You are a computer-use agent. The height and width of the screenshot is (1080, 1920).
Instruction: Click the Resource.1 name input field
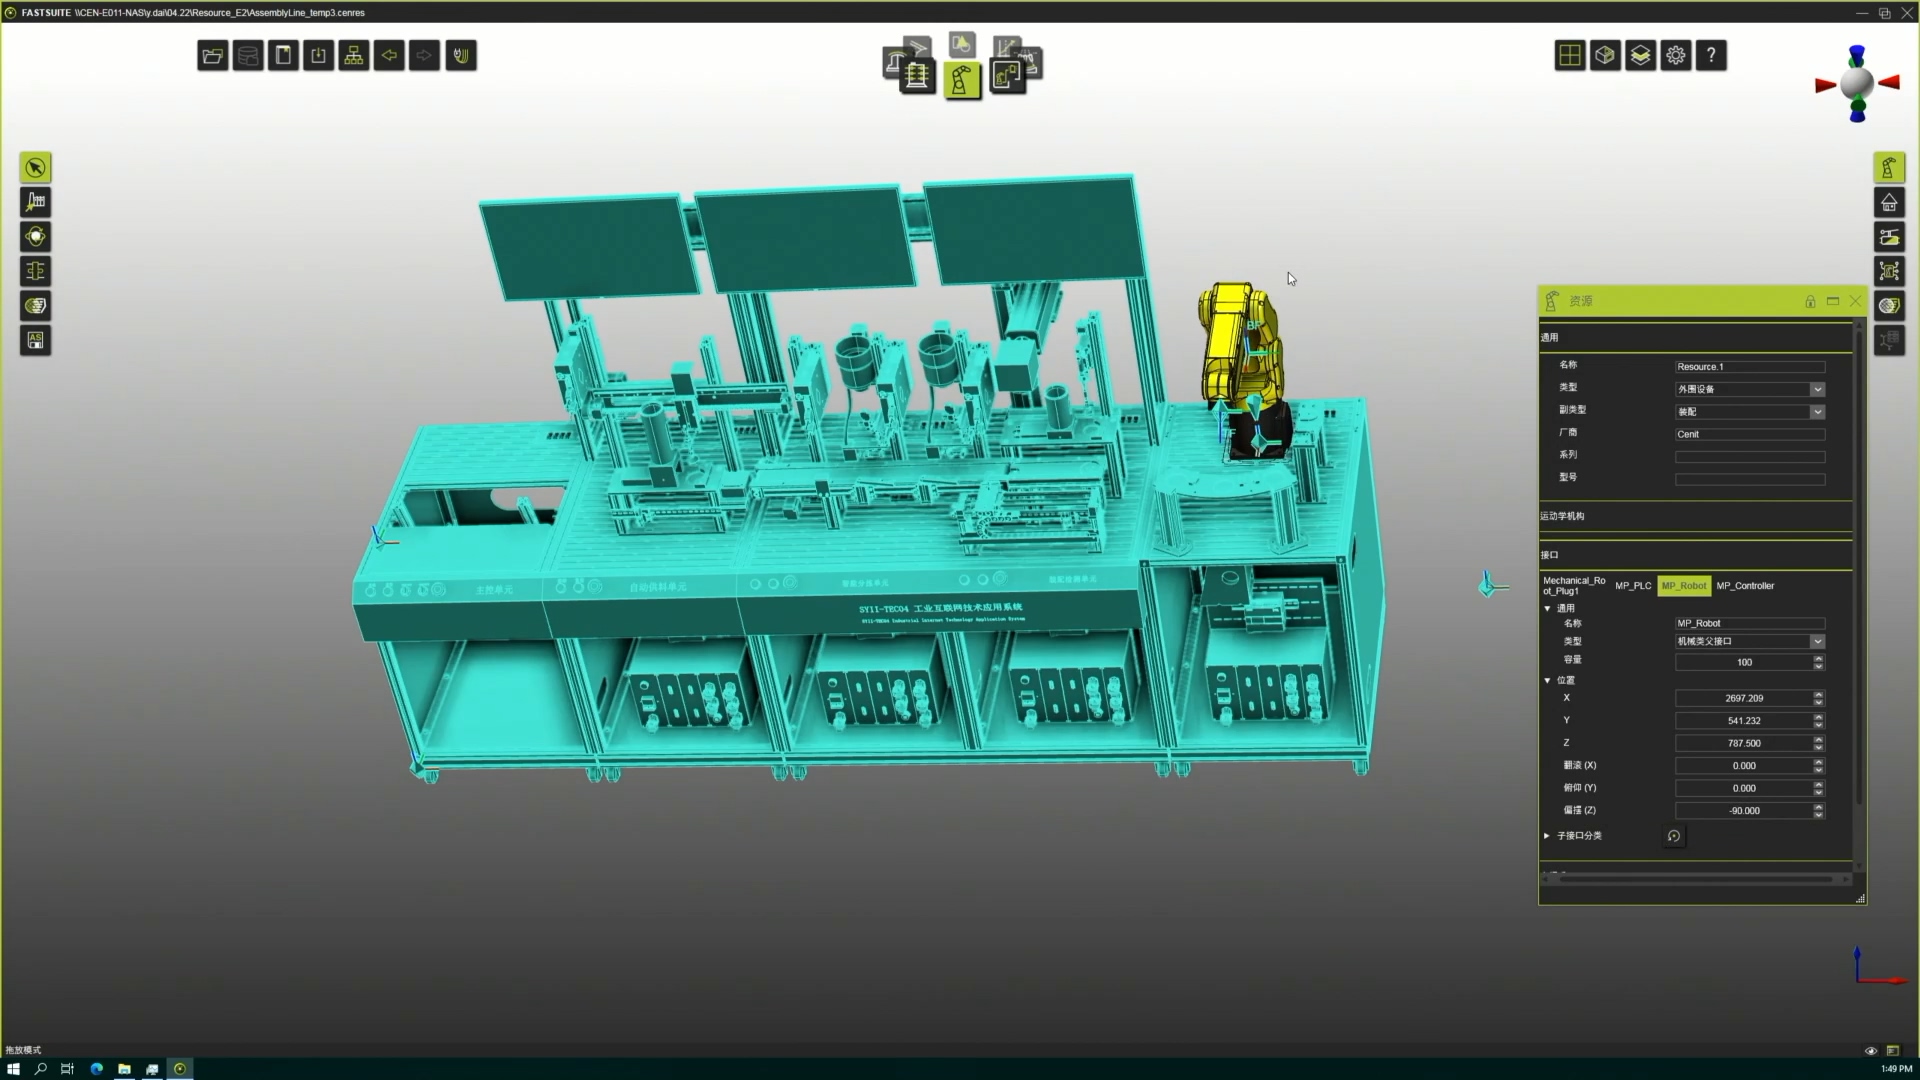coord(1749,367)
